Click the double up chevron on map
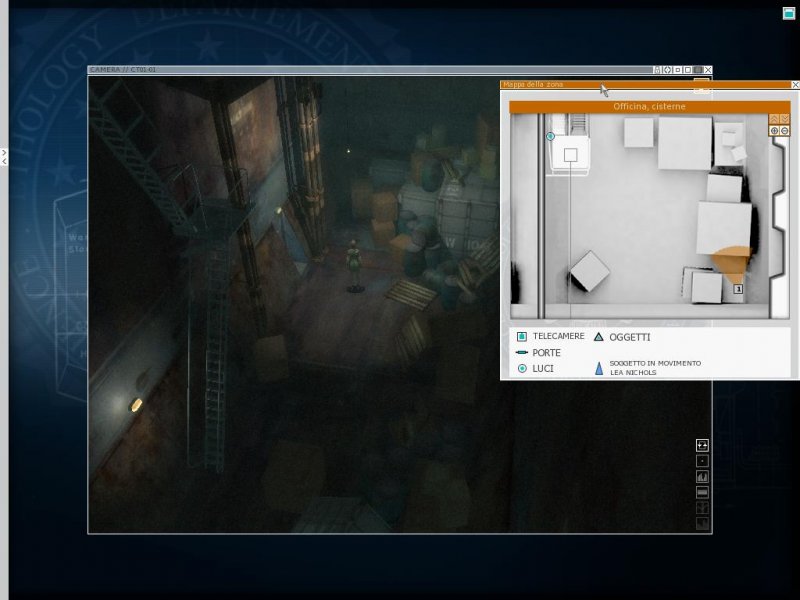 click(774, 119)
